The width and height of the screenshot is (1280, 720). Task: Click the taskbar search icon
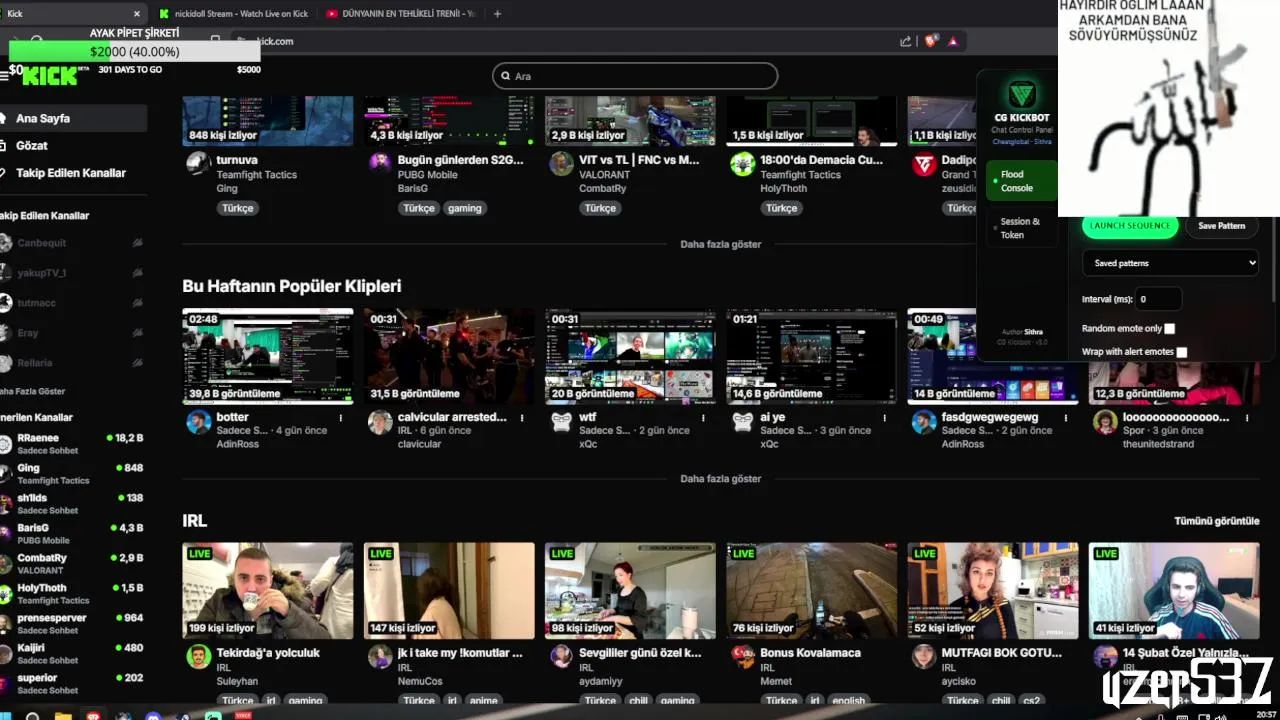tap(32, 716)
